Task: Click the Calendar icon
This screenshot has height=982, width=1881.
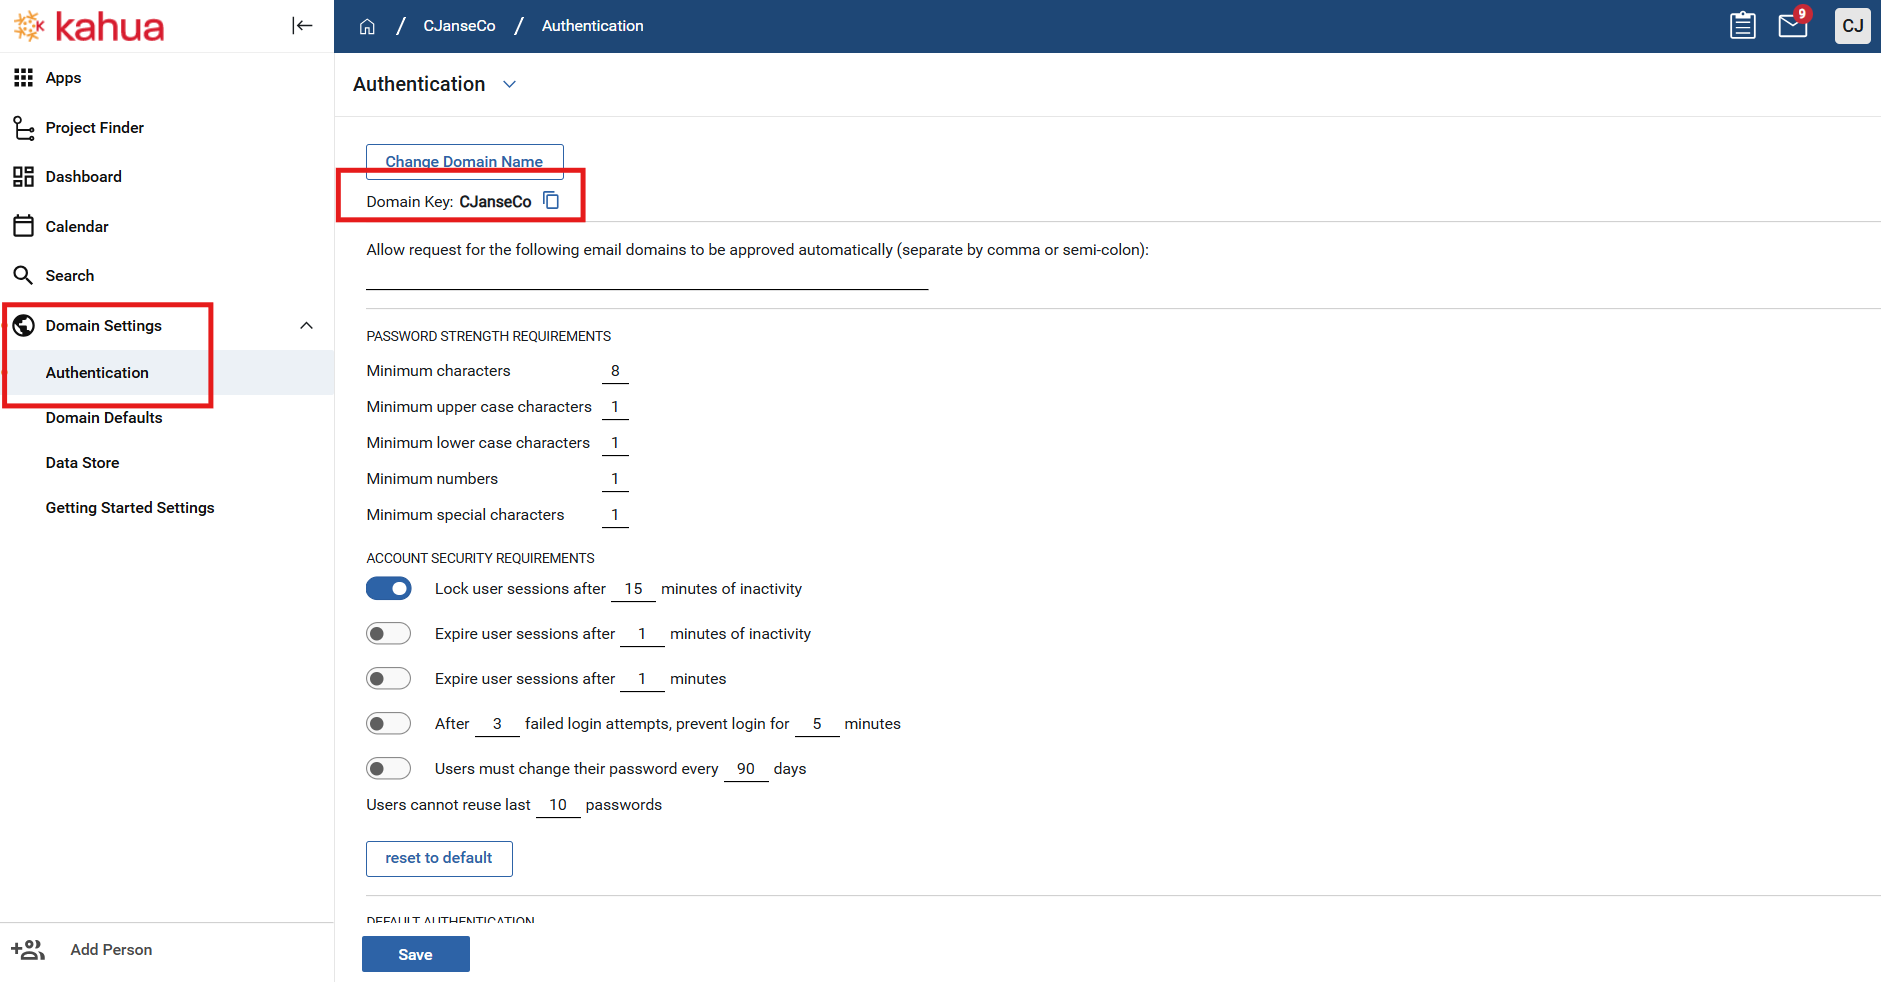Action: tap(23, 226)
